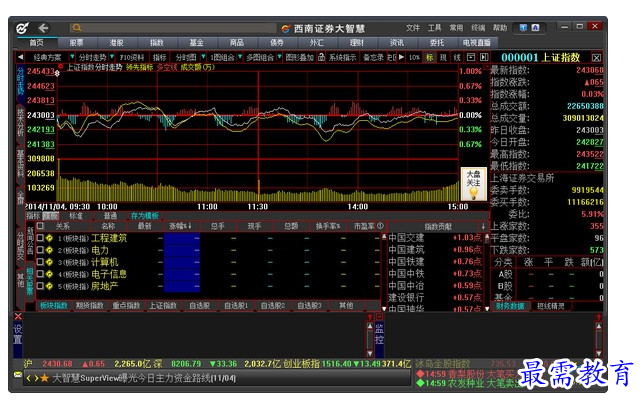Check the box for 电力 row
642x405 pixels.
click(40, 250)
